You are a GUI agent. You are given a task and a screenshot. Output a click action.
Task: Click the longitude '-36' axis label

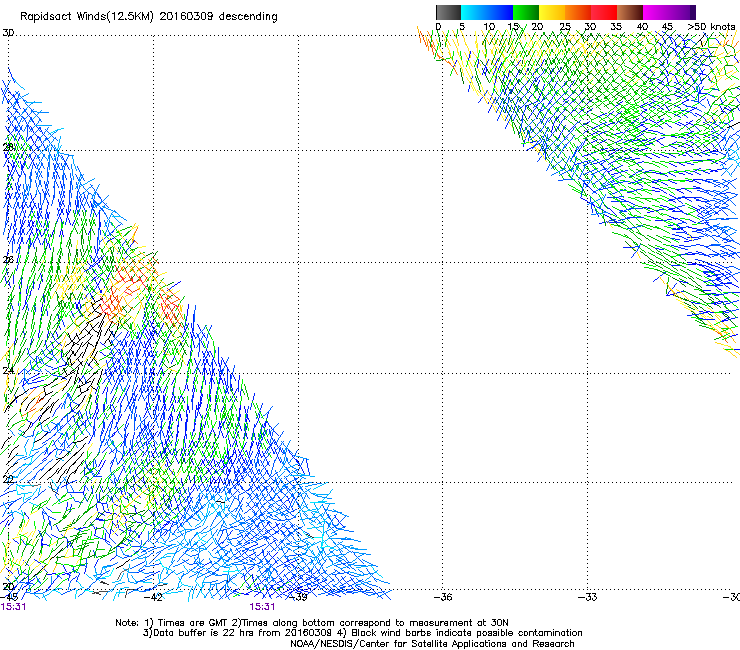(443, 597)
